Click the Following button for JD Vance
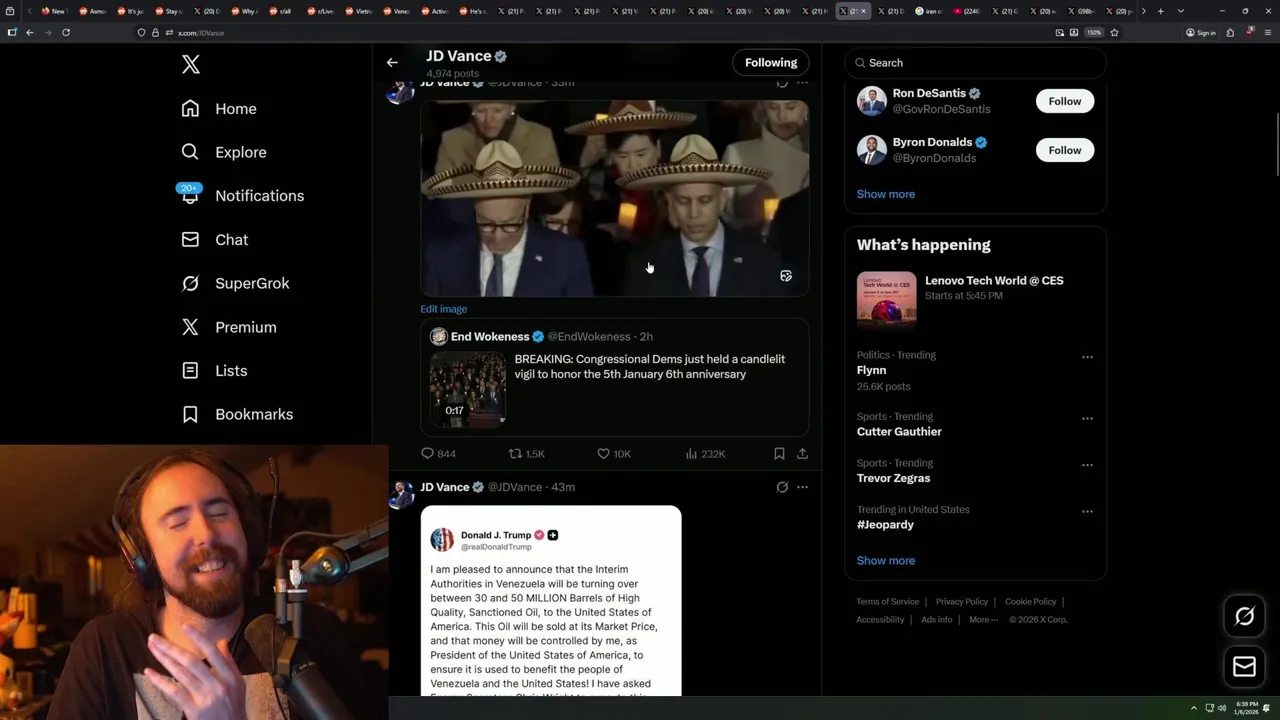 [x=770, y=62]
